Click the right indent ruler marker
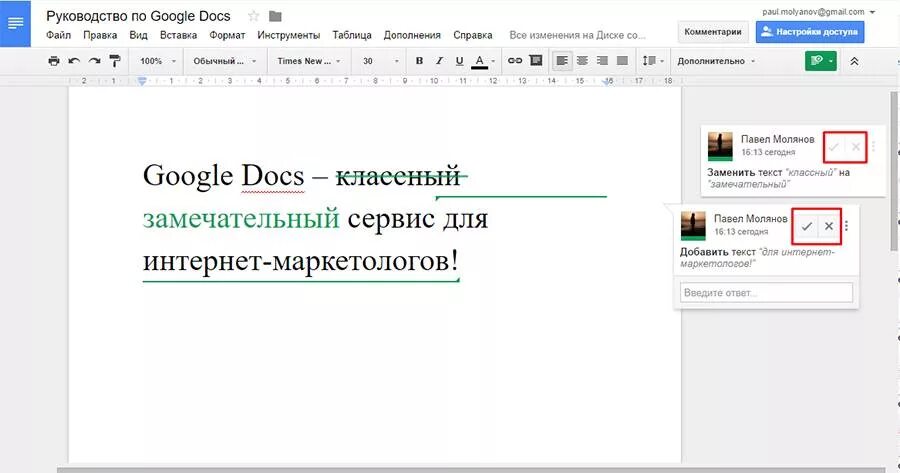Image resolution: width=900 pixels, height=473 pixels. pyautogui.click(x=607, y=82)
